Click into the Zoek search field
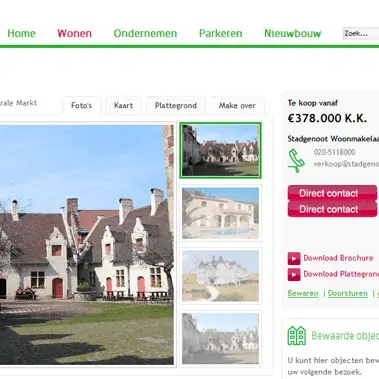The height and width of the screenshot is (379, 379). pyautogui.click(x=361, y=33)
